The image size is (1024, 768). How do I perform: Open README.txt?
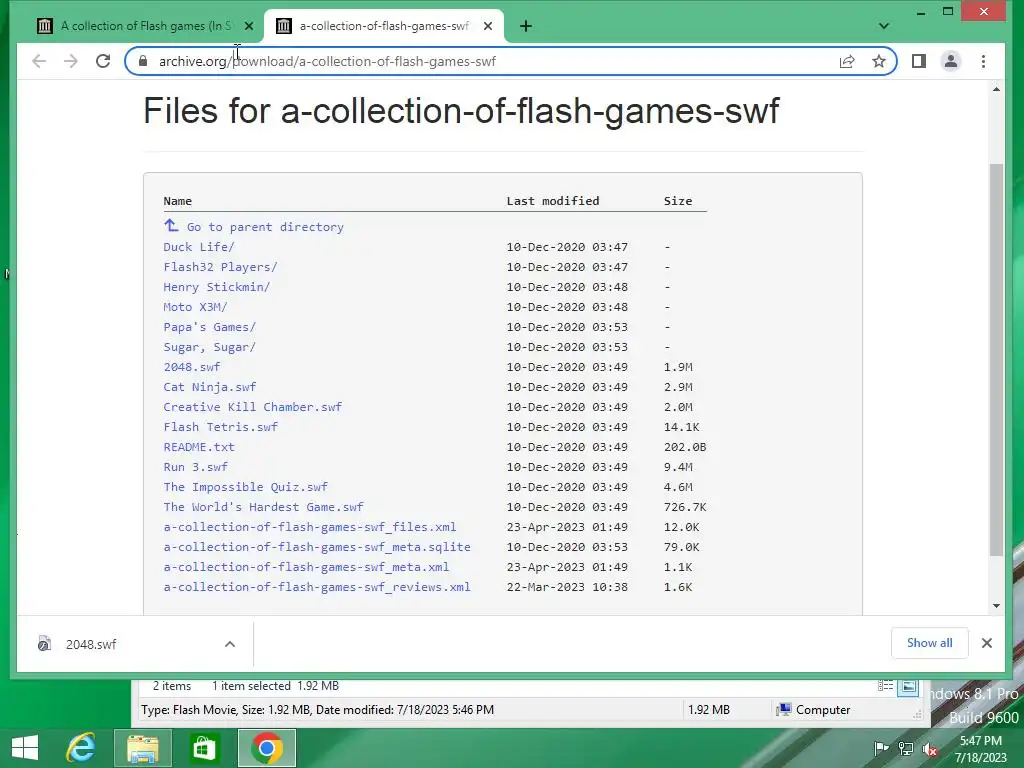tap(199, 447)
